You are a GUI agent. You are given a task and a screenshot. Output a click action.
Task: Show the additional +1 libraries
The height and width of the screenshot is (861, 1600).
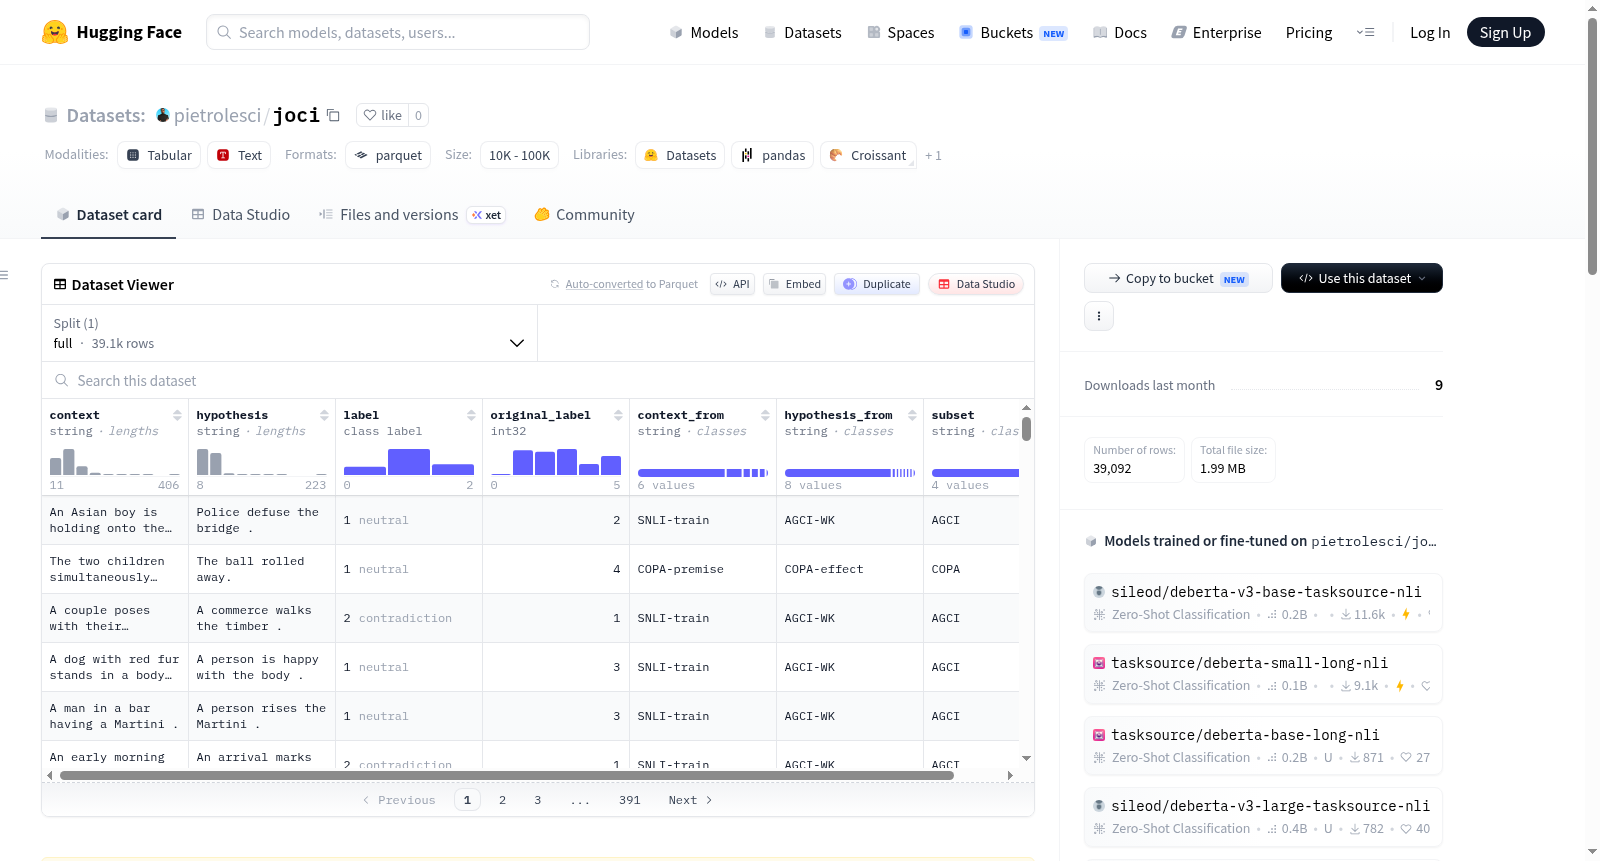coord(933,155)
